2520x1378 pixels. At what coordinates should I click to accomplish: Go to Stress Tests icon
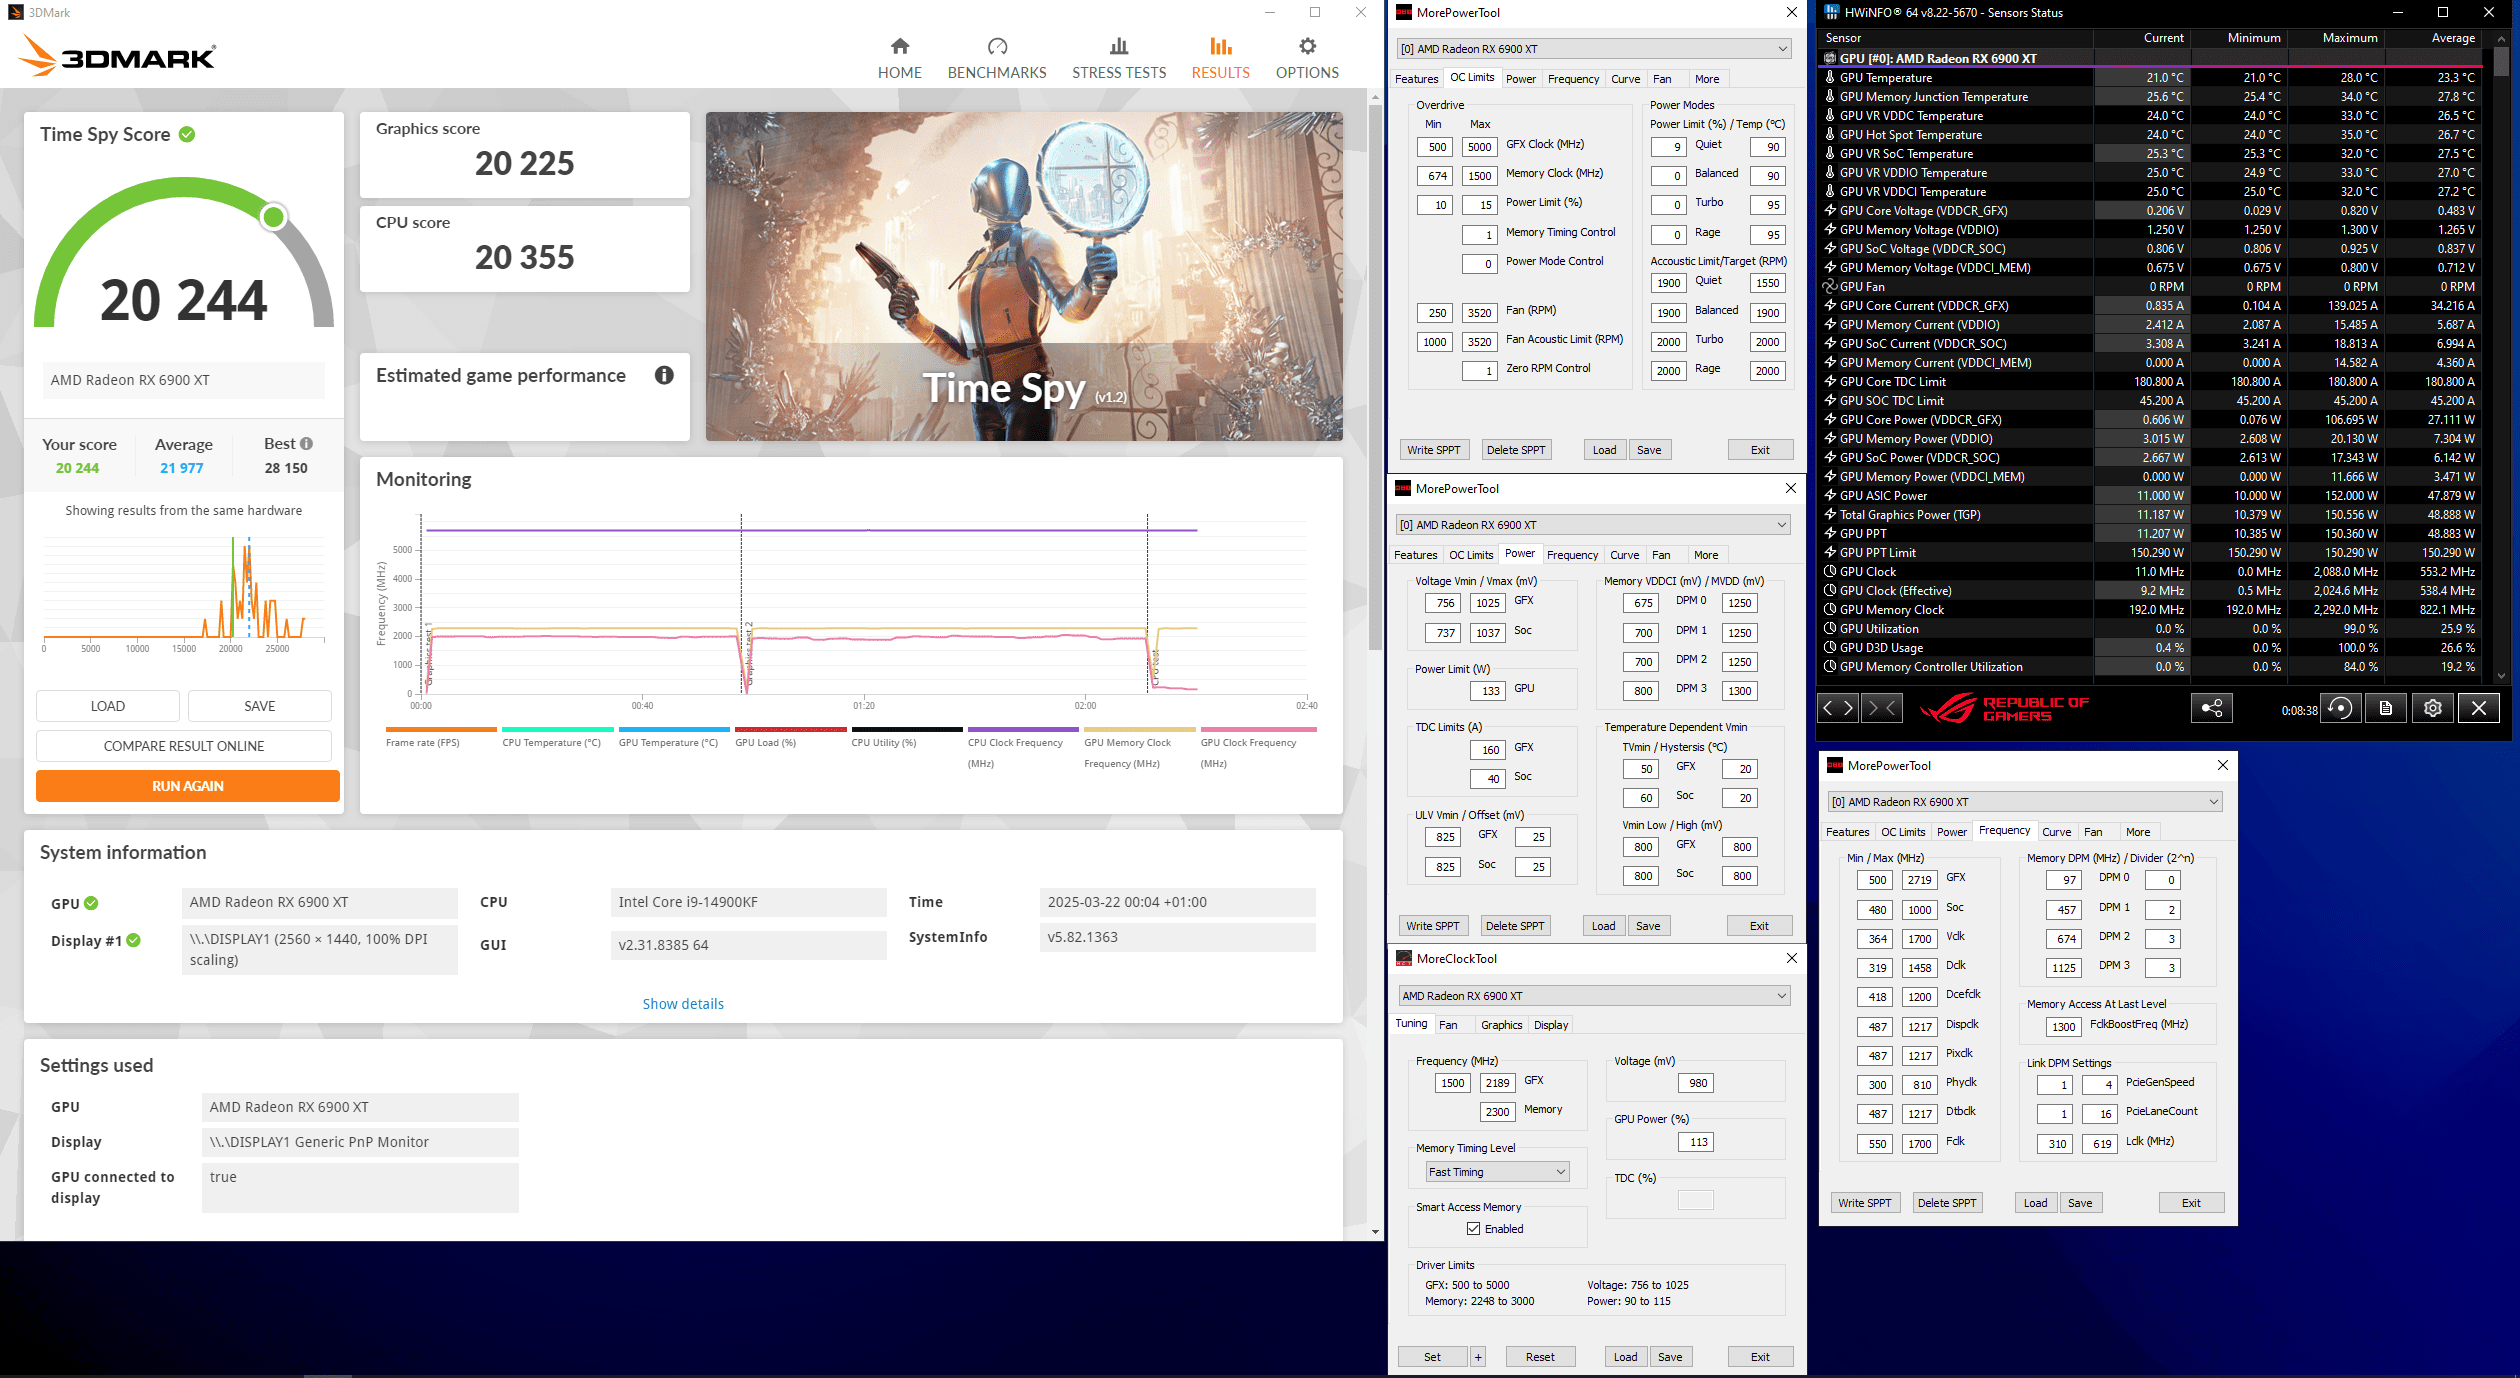pyautogui.click(x=1118, y=47)
